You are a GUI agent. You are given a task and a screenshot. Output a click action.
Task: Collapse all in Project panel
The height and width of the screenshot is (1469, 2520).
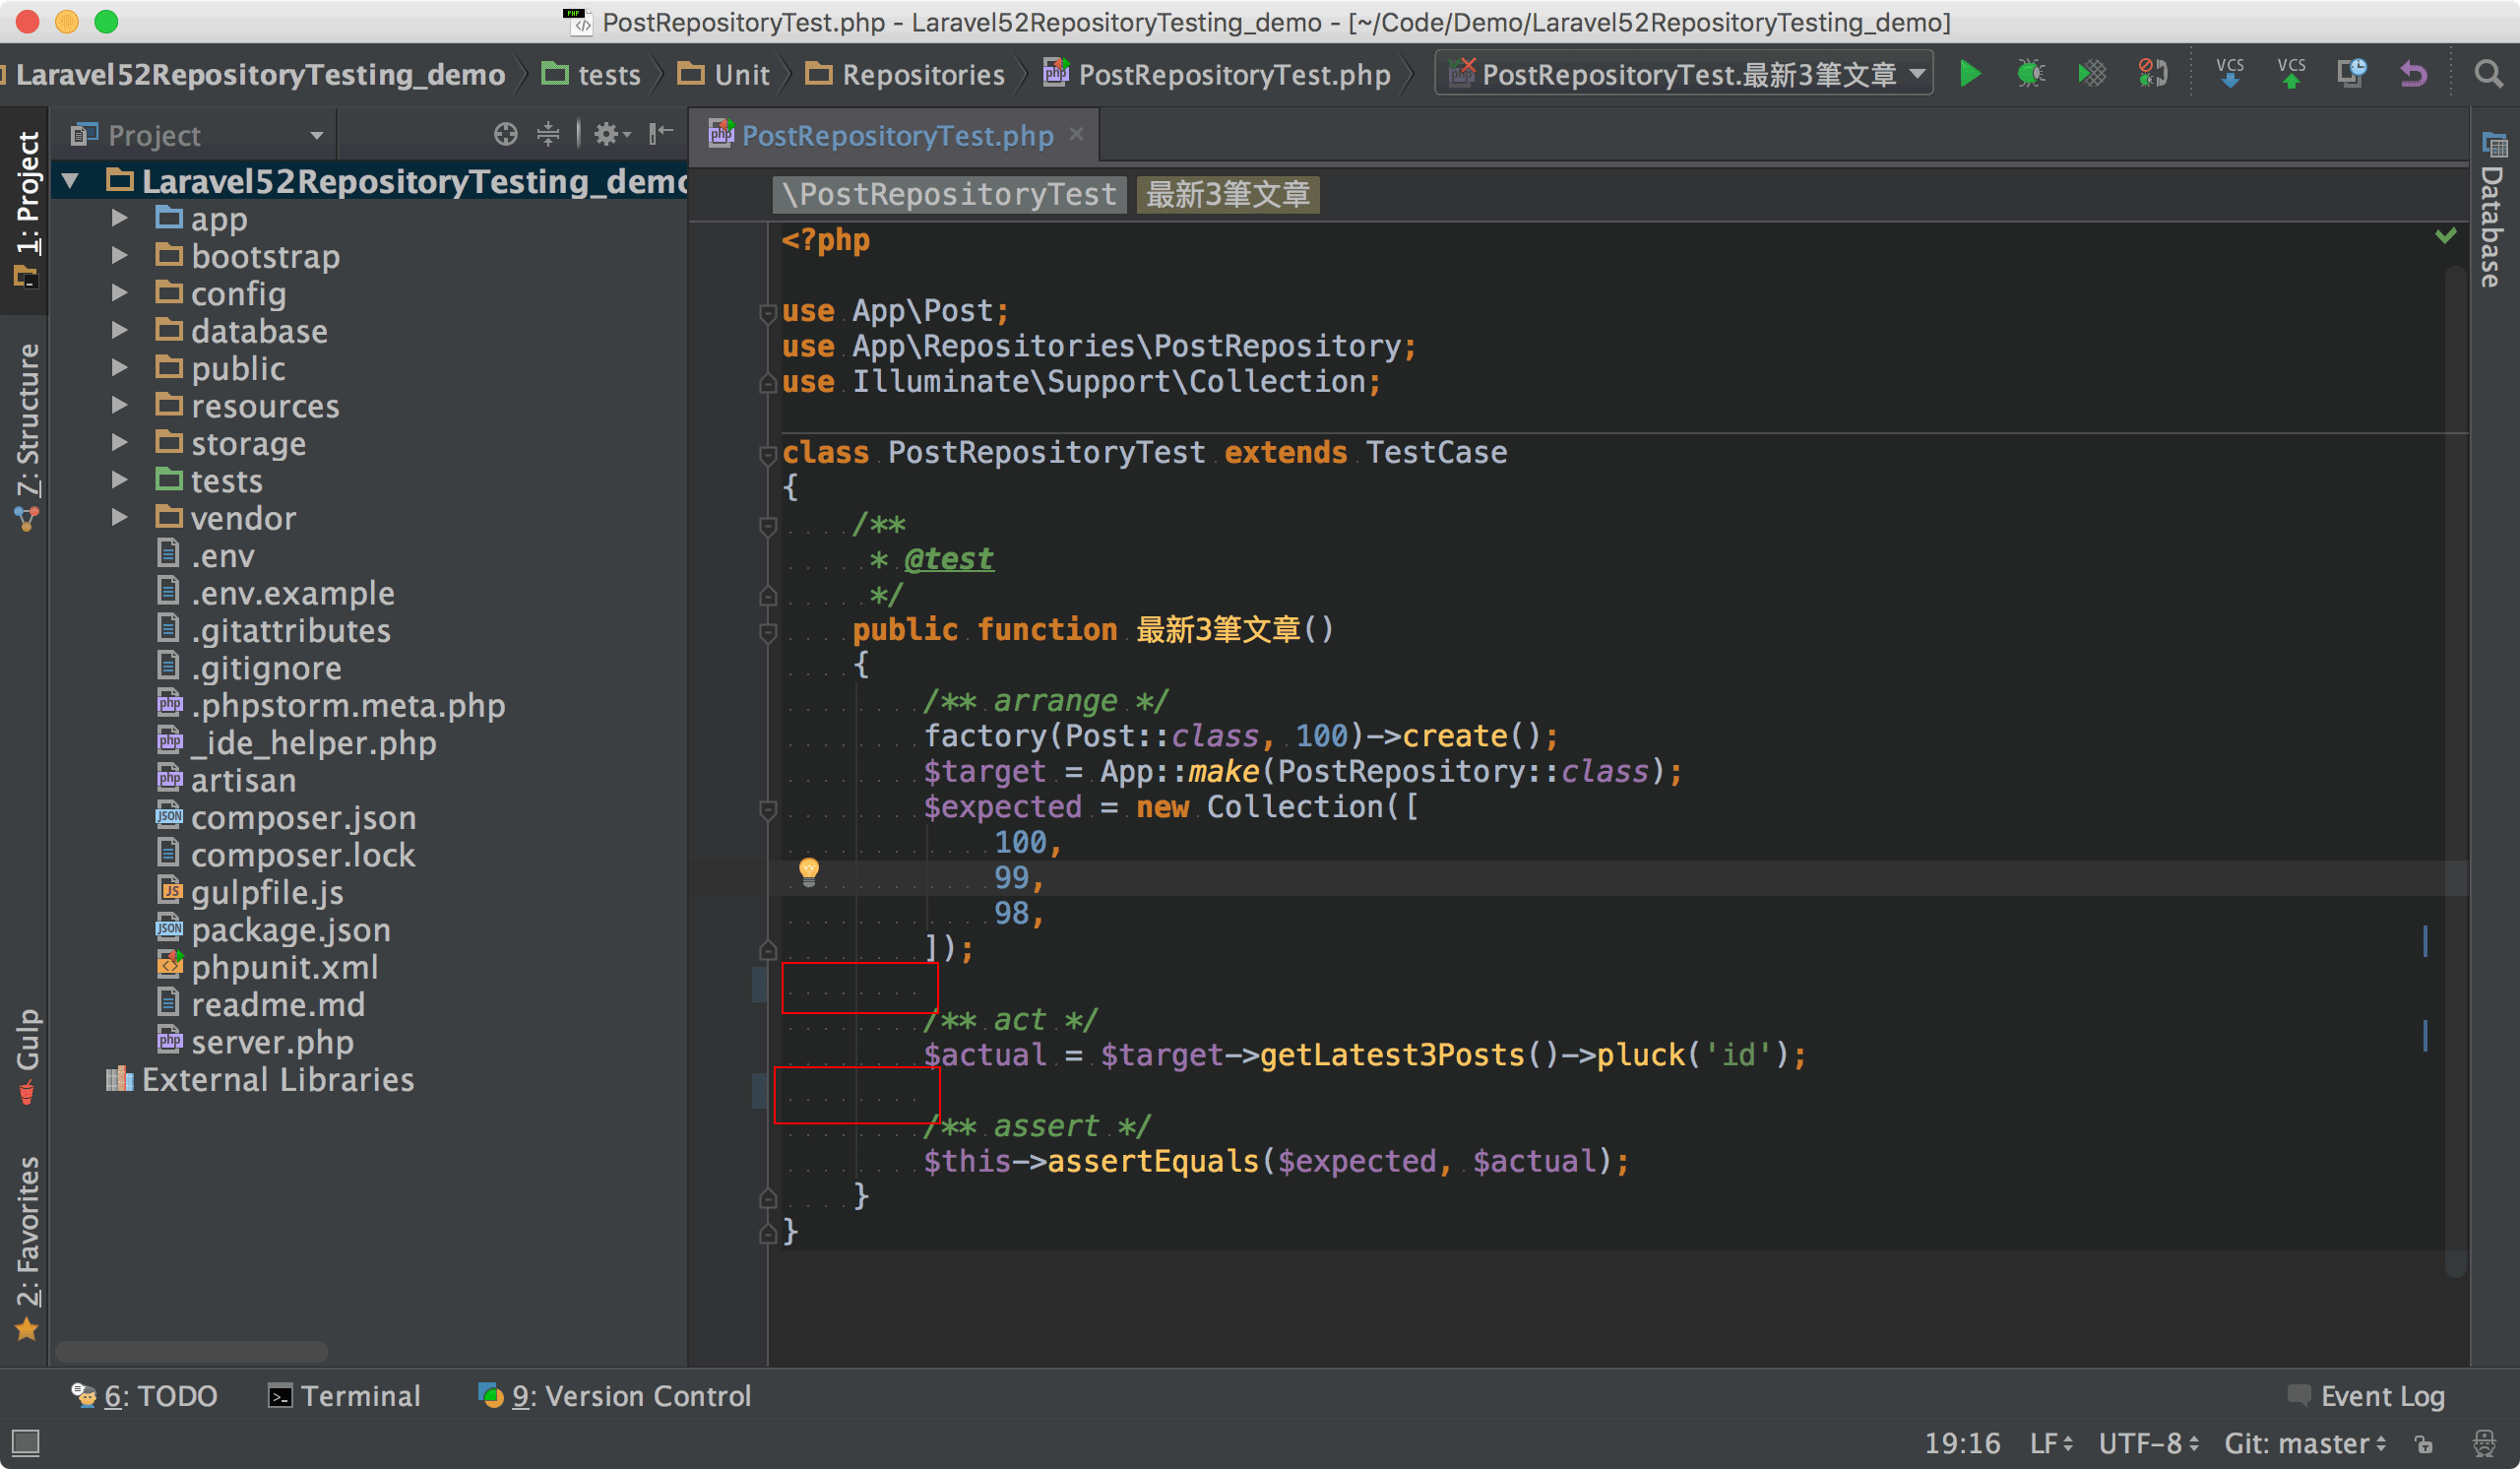point(548,134)
